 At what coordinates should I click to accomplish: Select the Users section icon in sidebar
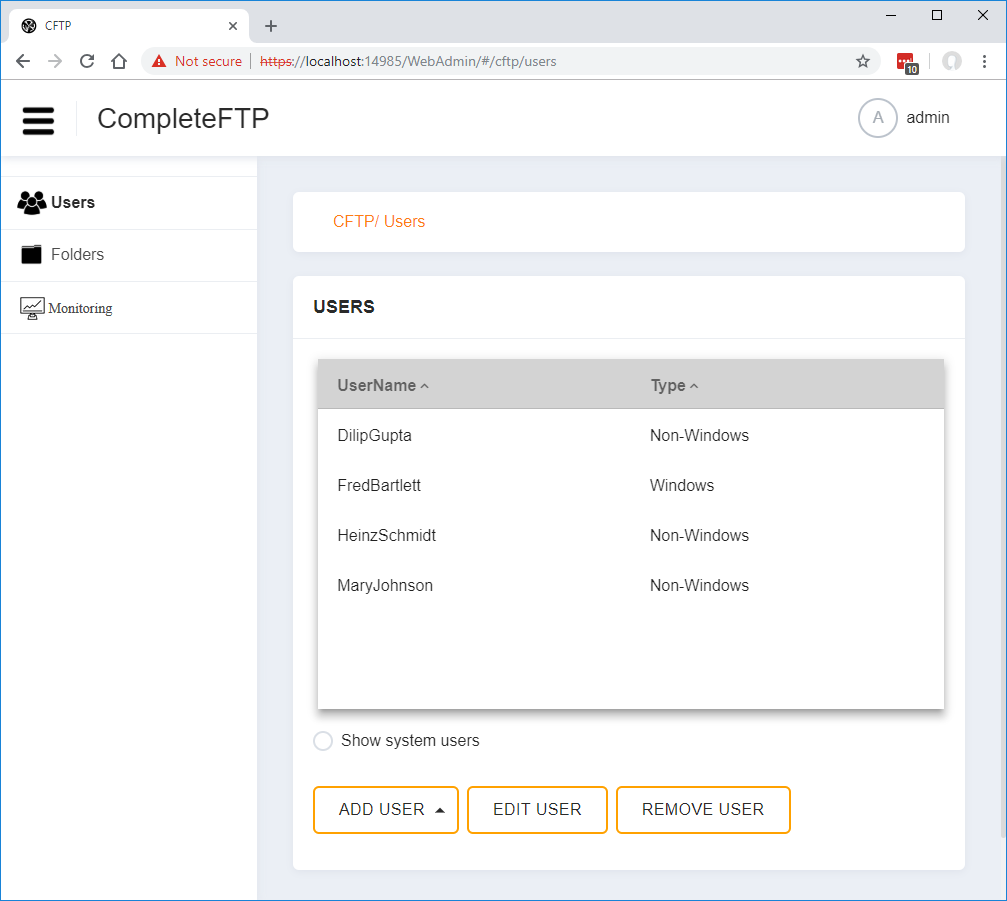click(32, 202)
